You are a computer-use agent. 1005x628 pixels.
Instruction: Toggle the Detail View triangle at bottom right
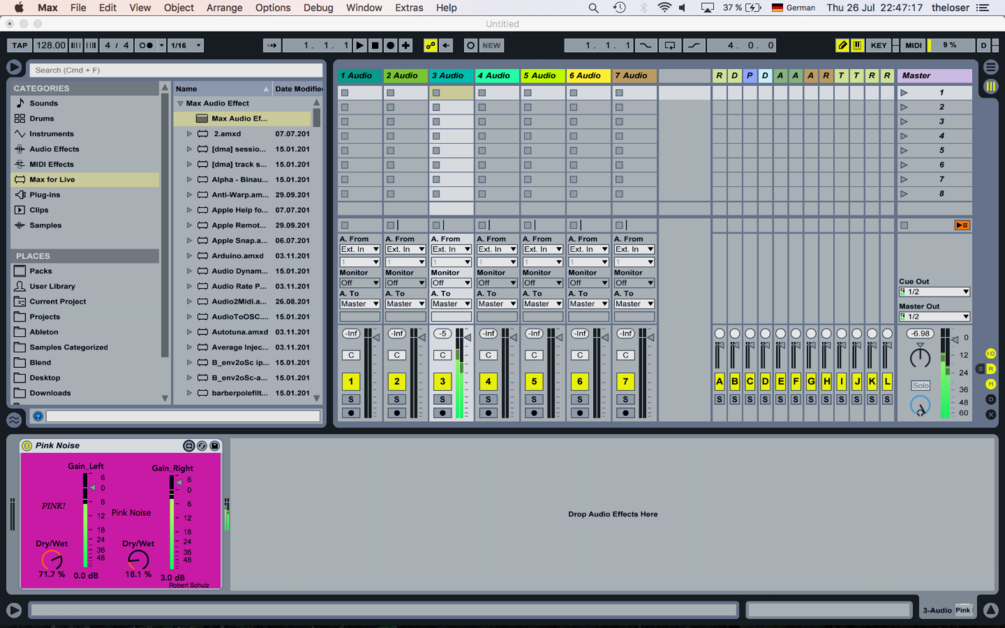coord(991,610)
